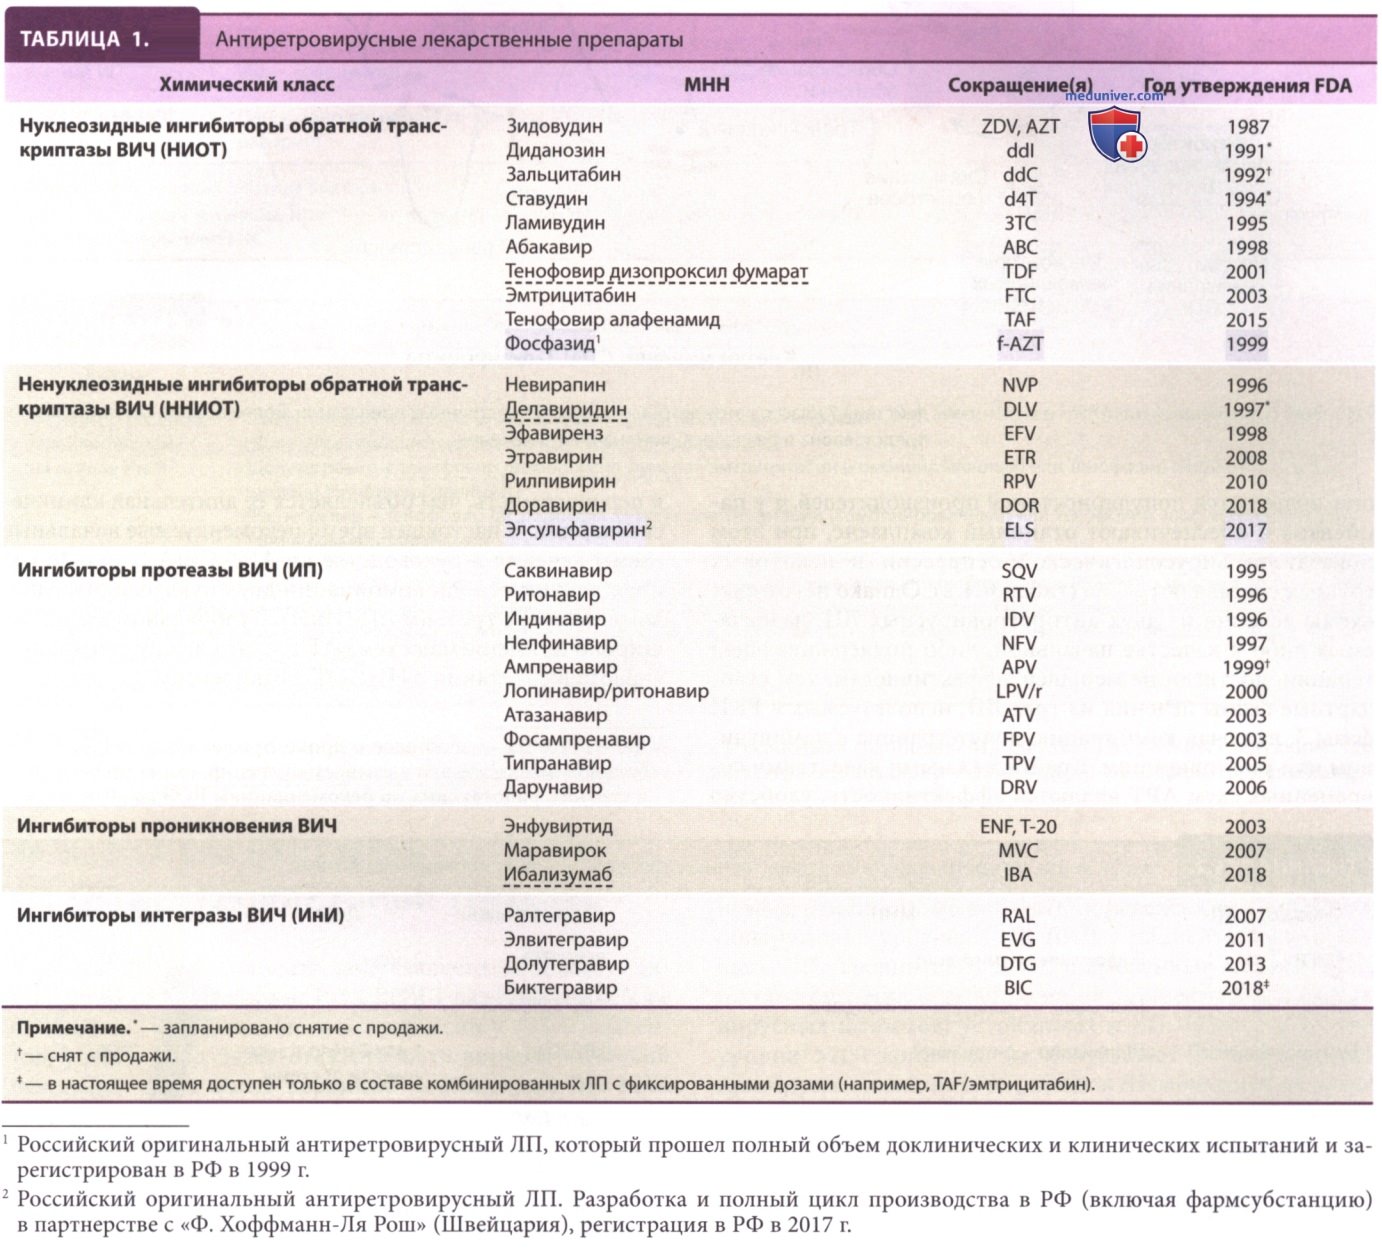
Task: Select the drug name "Тенофовир алафенамид"
Action: click(612, 320)
